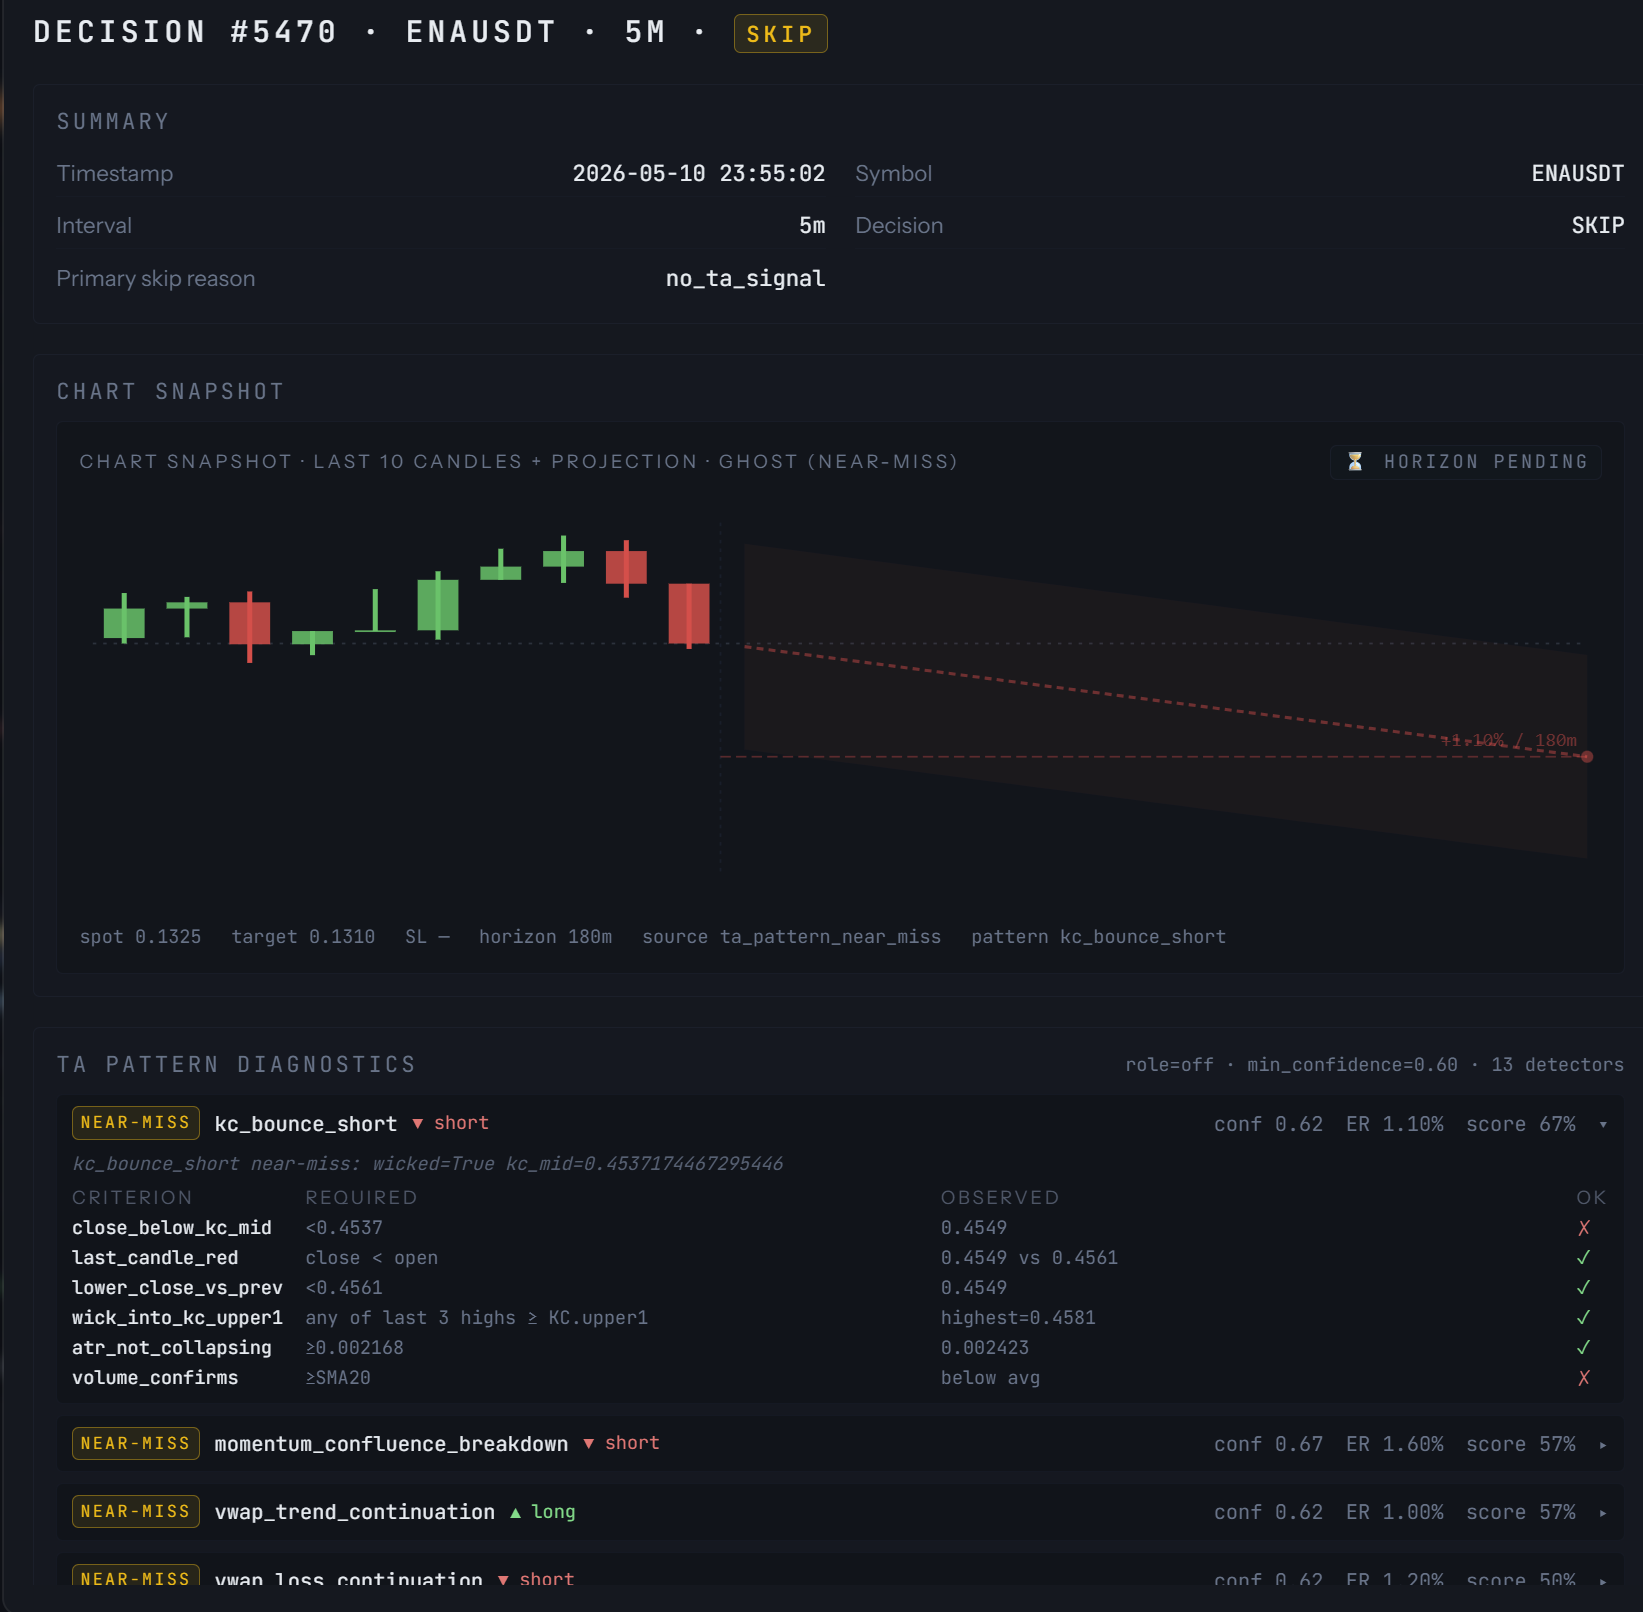Click the green check for lower_close_vs_prev
Image resolution: width=1643 pixels, height=1612 pixels.
[1584, 1288]
